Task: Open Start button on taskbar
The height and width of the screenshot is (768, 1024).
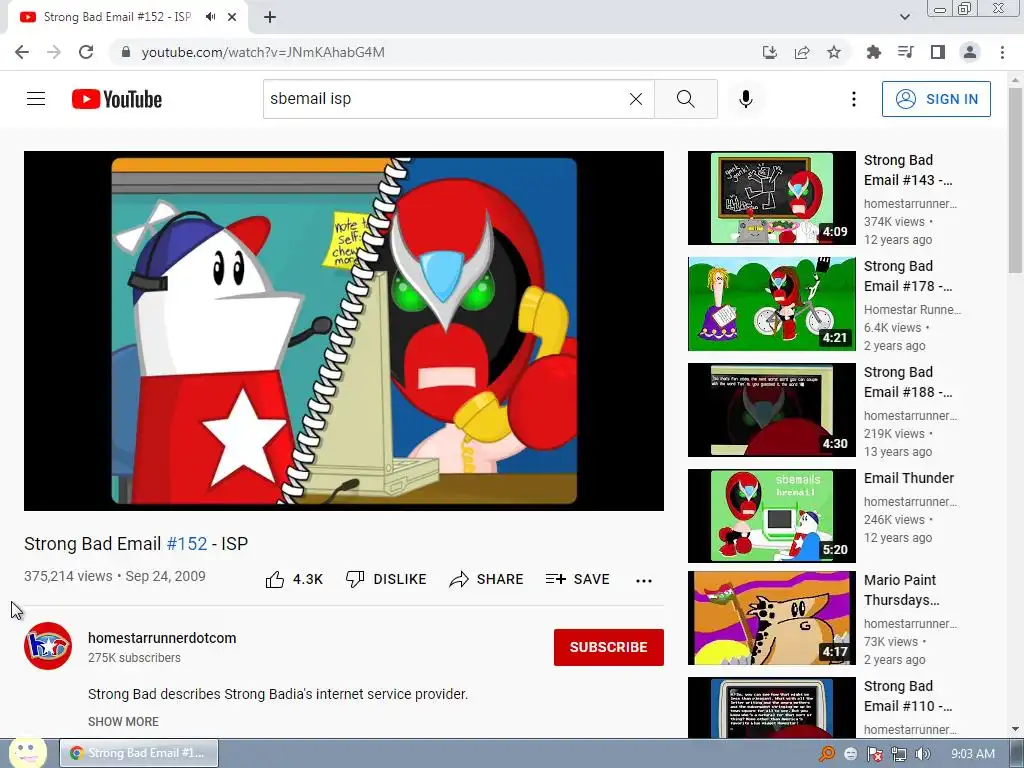Action: click(x=27, y=752)
